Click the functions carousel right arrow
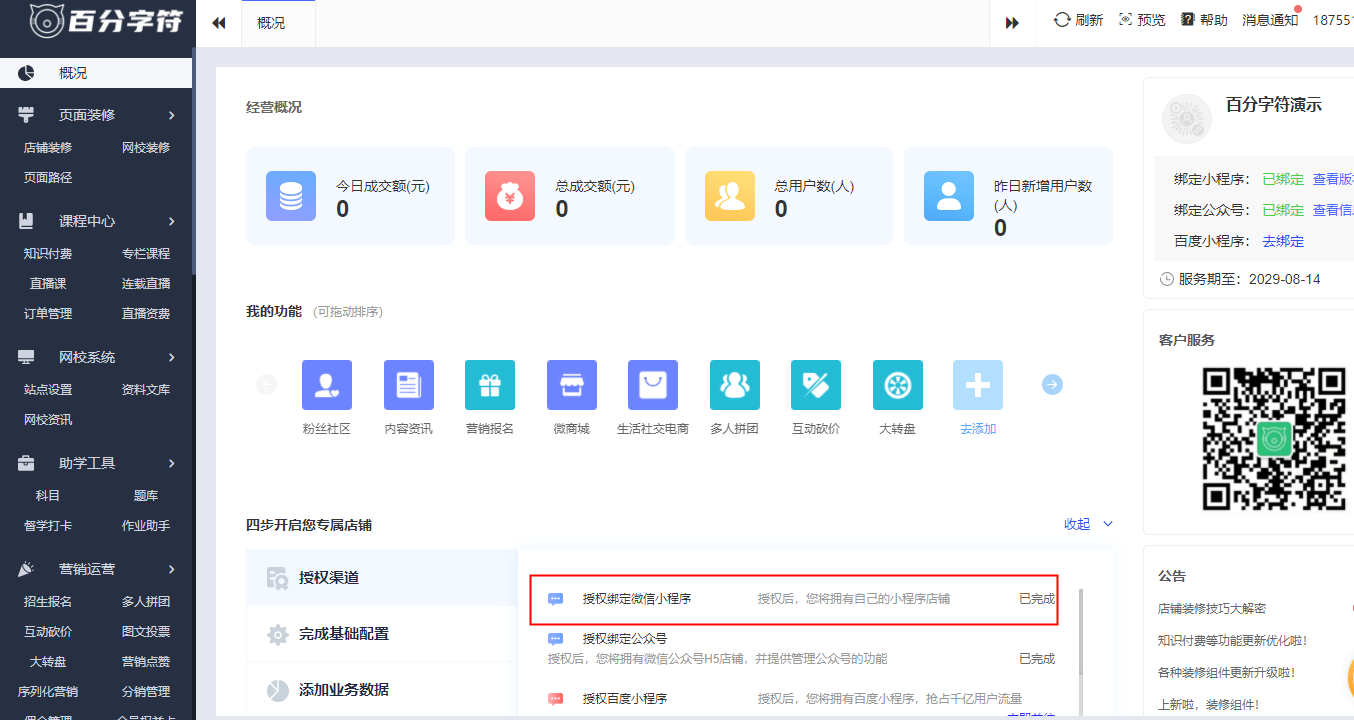This screenshot has height=720, width=1354. click(1052, 384)
